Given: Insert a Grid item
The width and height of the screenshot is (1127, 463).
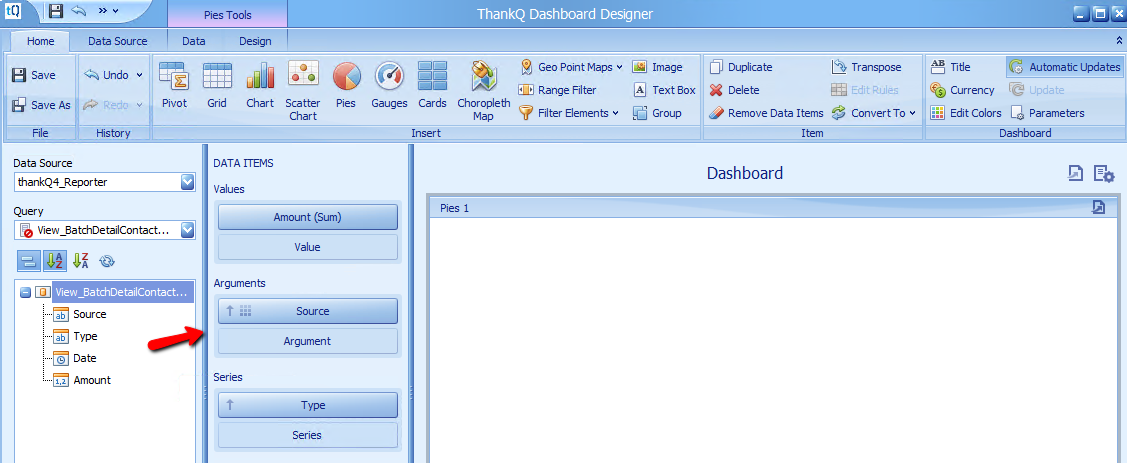Looking at the screenshot, I should coord(217,86).
